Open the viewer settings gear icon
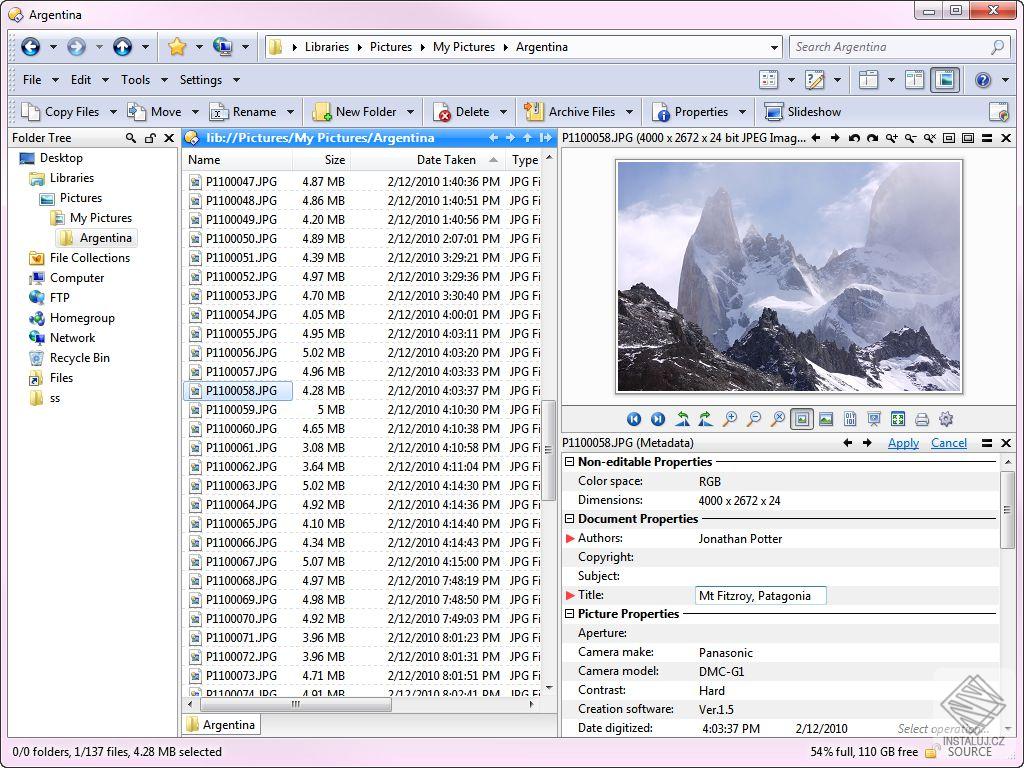The height and width of the screenshot is (768, 1024). tap(946, 419)
